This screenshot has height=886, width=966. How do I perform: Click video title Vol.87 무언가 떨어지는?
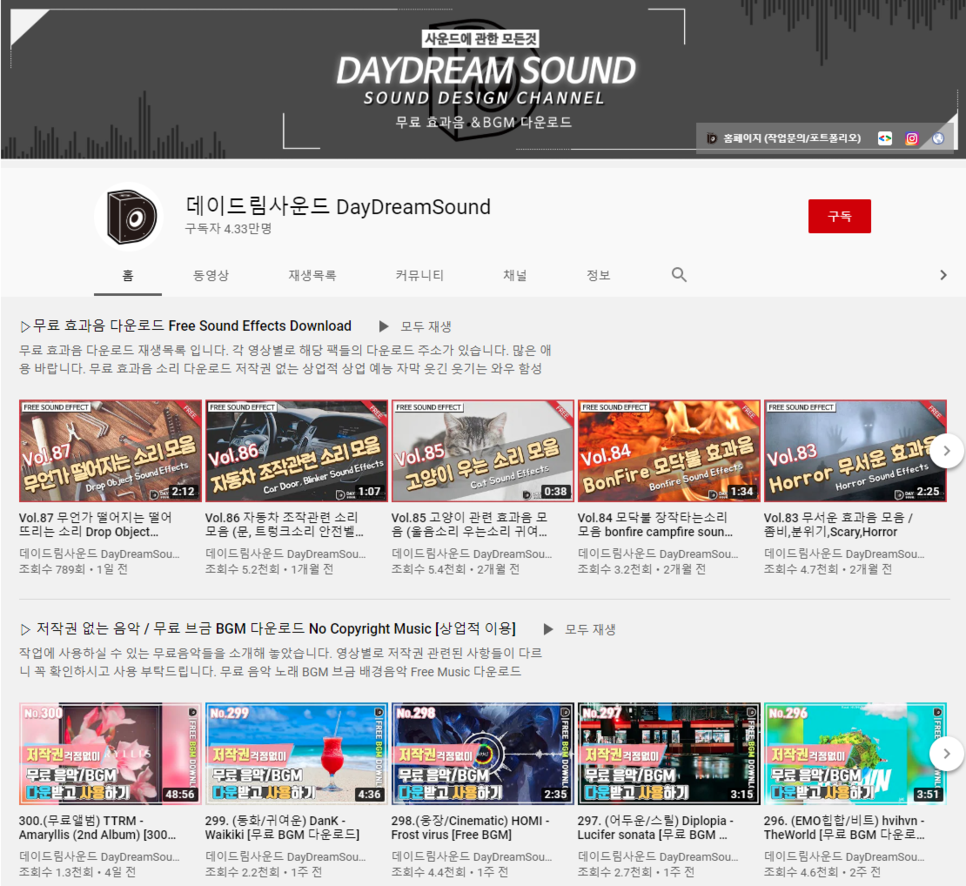click(95, 524)
